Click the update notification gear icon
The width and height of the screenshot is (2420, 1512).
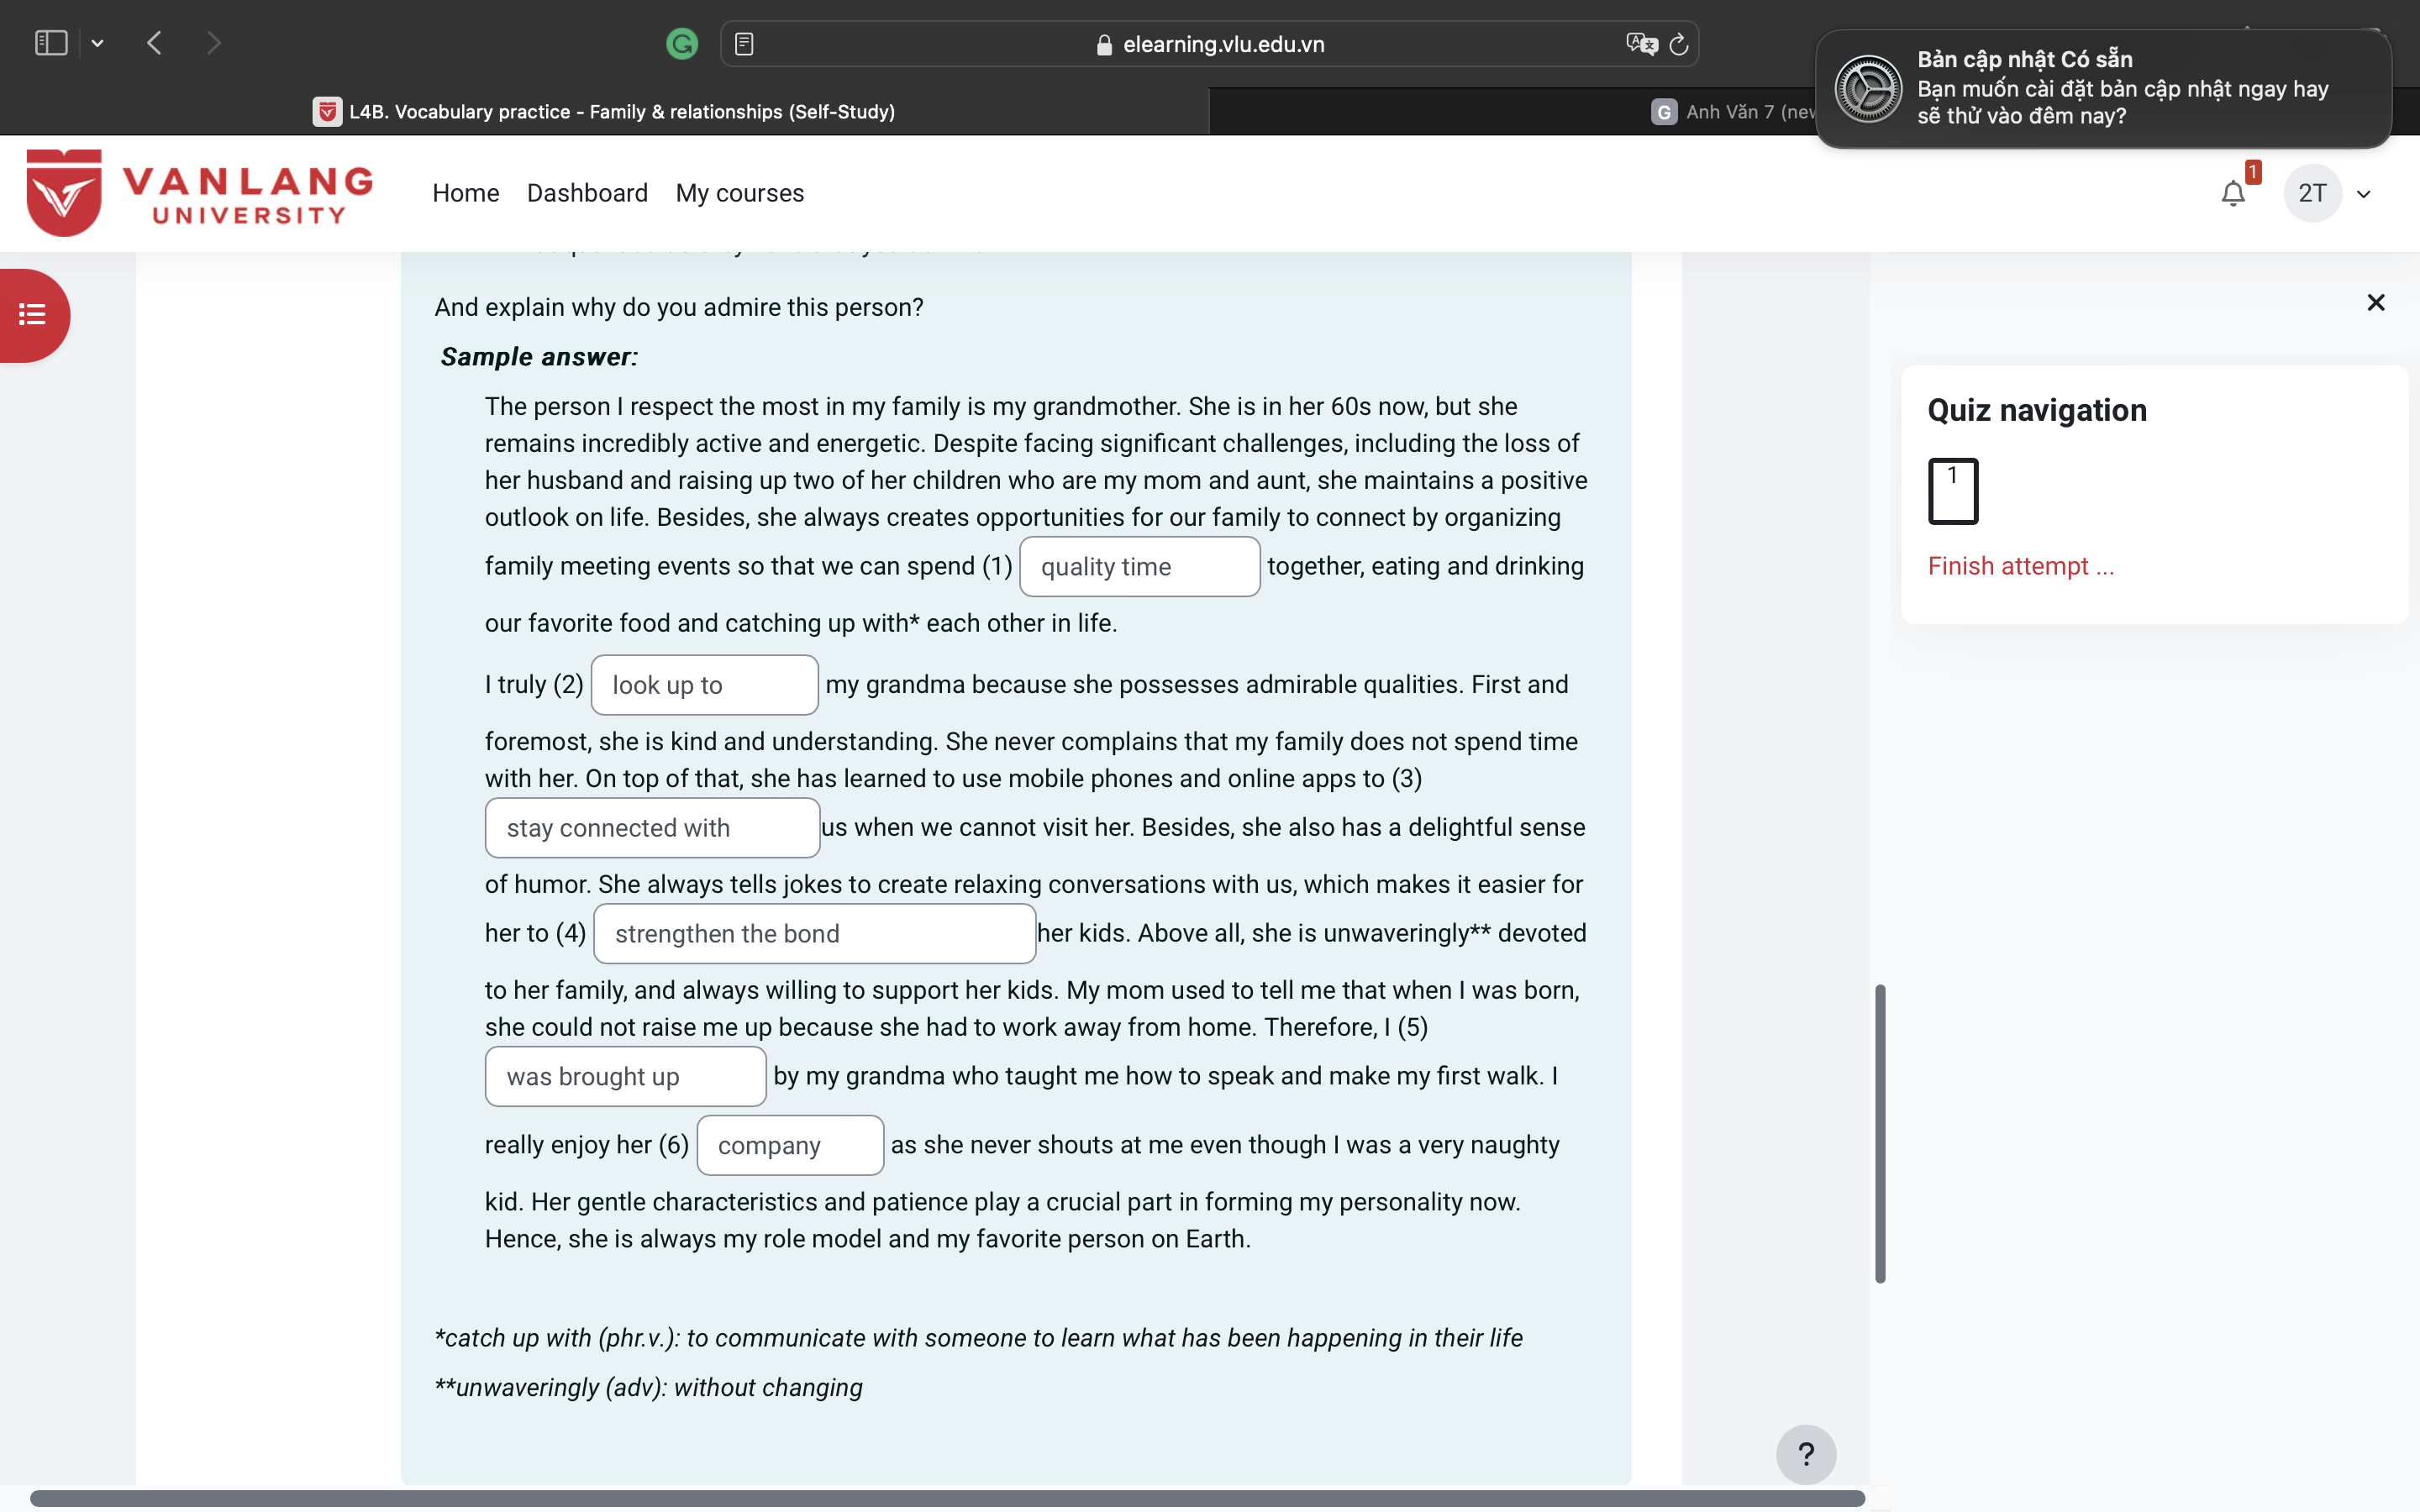click(x=1867, y=89)
